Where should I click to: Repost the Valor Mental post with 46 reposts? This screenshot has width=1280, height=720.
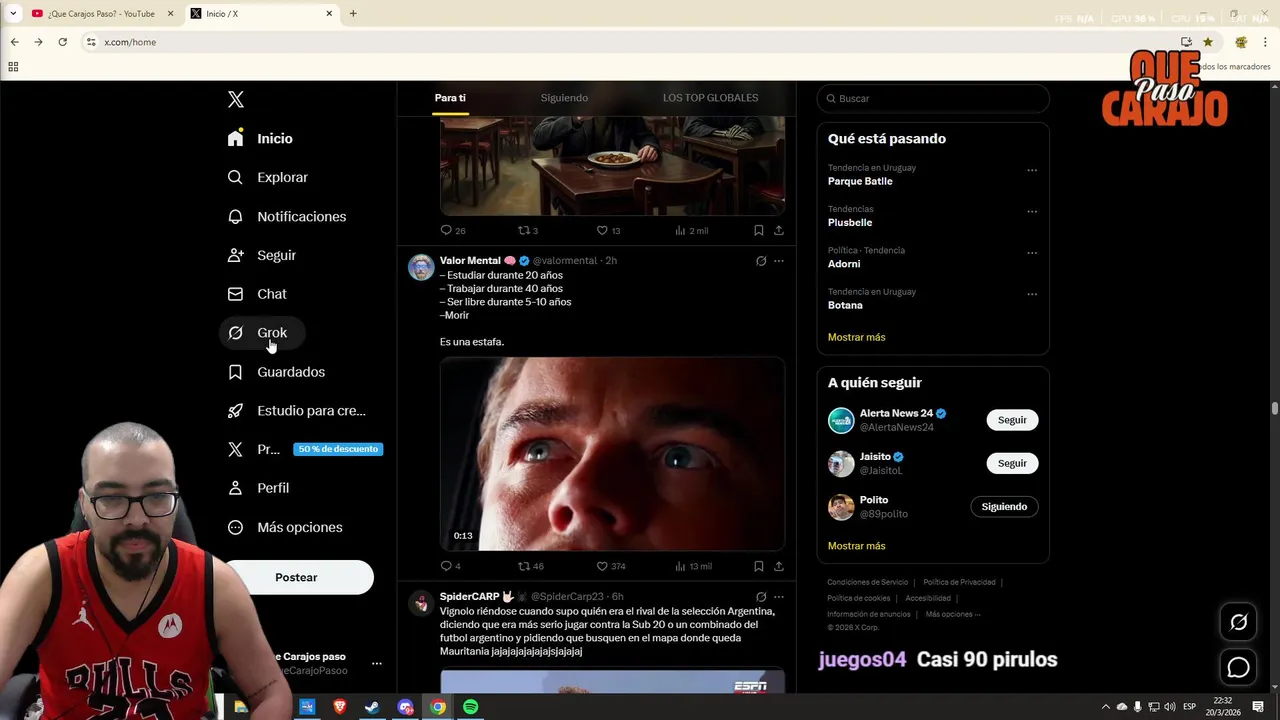530,566
